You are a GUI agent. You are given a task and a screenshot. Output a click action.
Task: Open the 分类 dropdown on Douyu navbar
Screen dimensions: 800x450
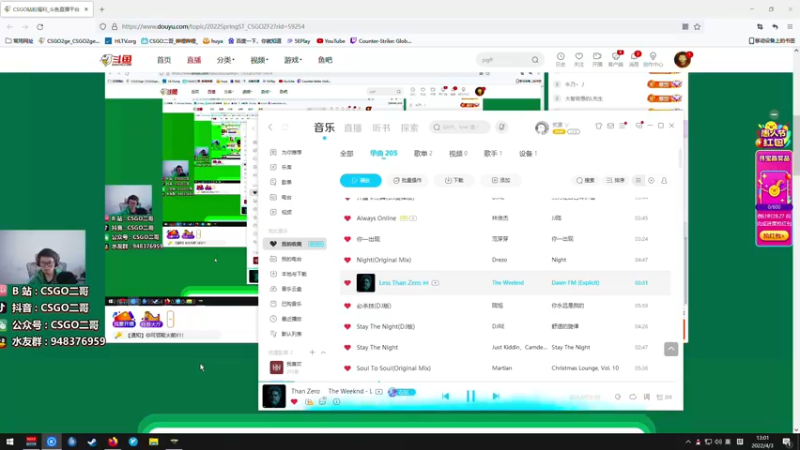click(x=226, y=60)
